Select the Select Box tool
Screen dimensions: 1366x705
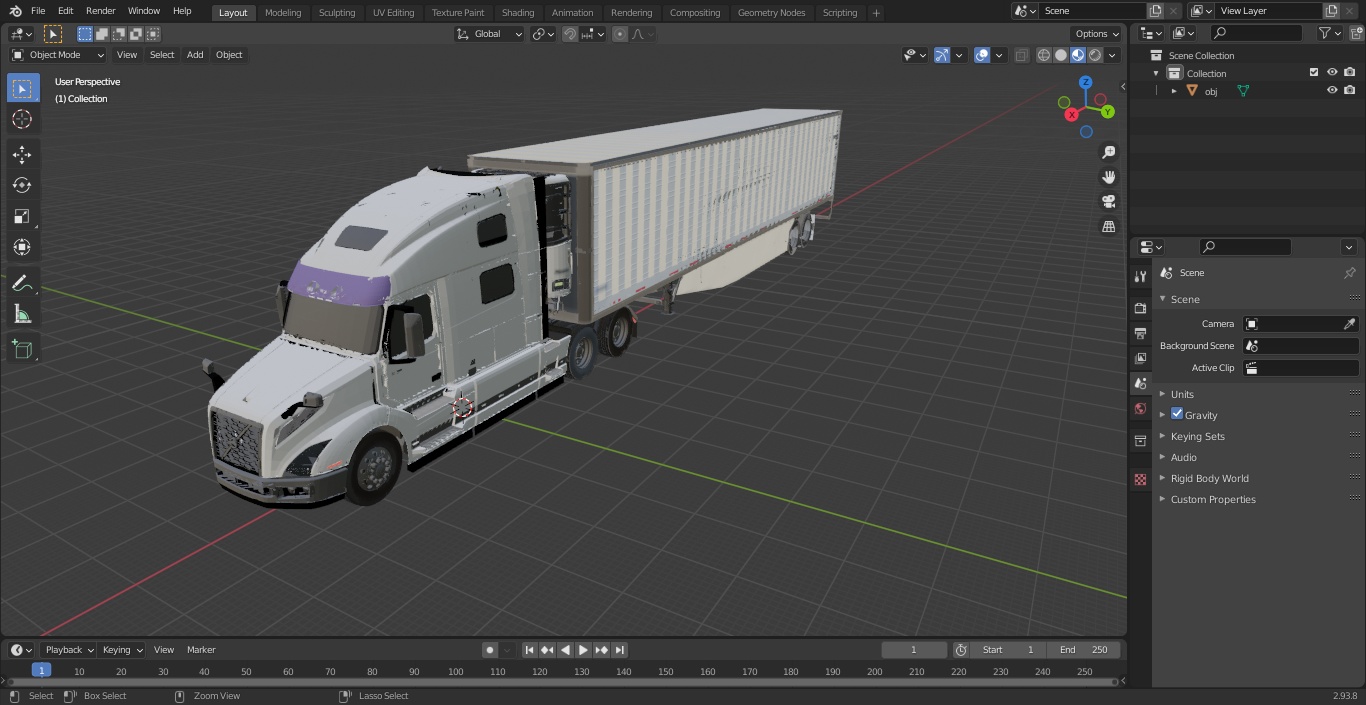22,88
